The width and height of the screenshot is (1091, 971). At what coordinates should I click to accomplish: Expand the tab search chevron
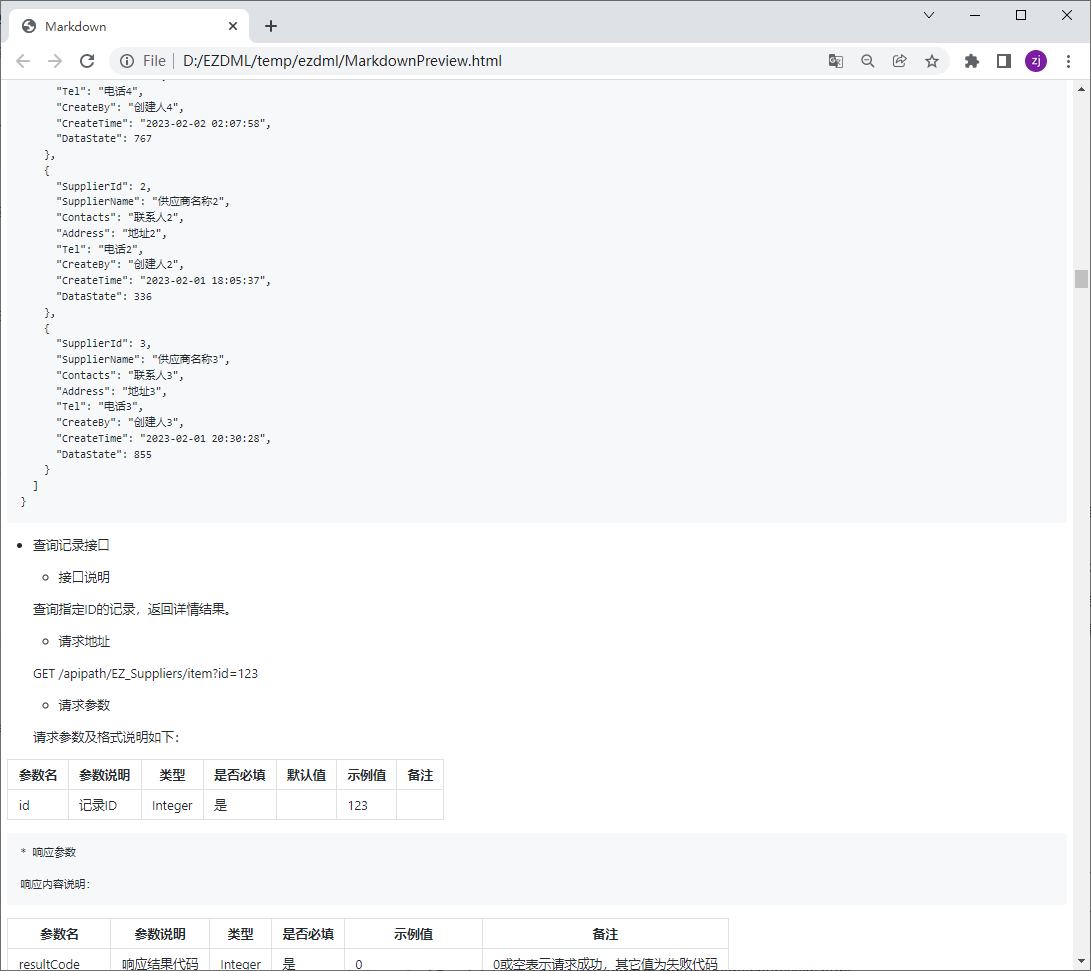[x=929, y=15]
